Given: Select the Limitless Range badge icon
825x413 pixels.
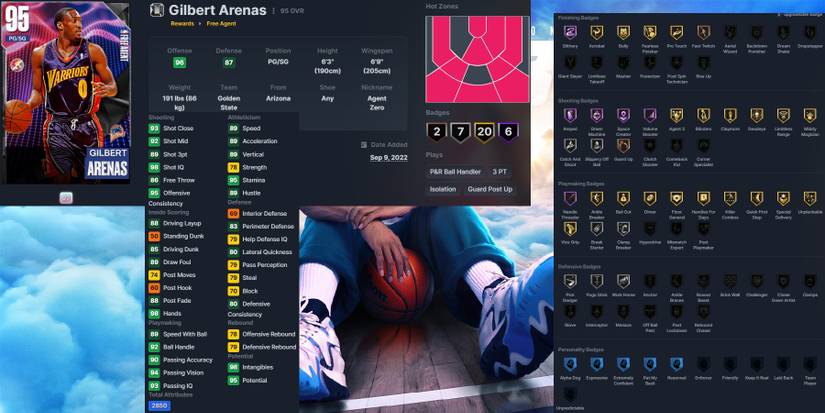Looking at the screenshot, I should (783, 116).
